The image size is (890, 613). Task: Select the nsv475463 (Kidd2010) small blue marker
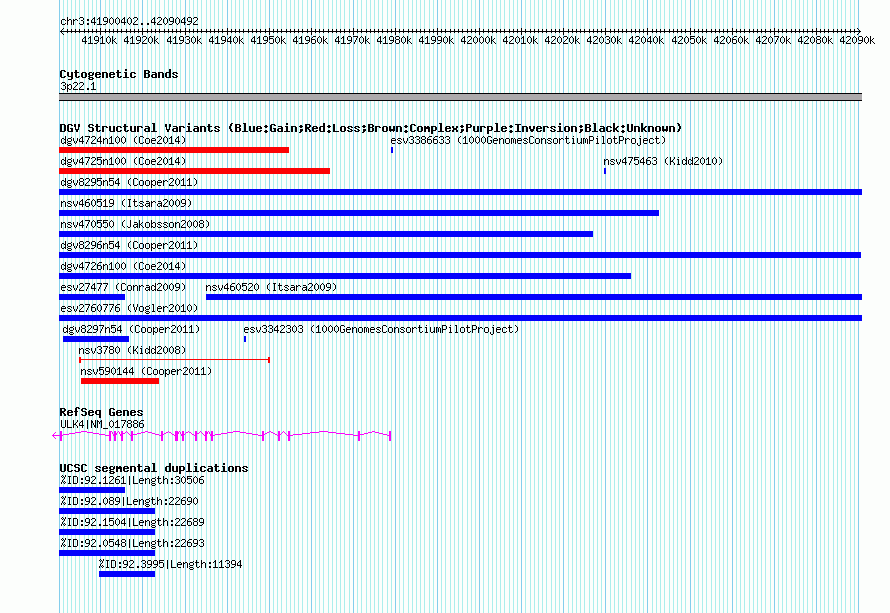point(604,171)
